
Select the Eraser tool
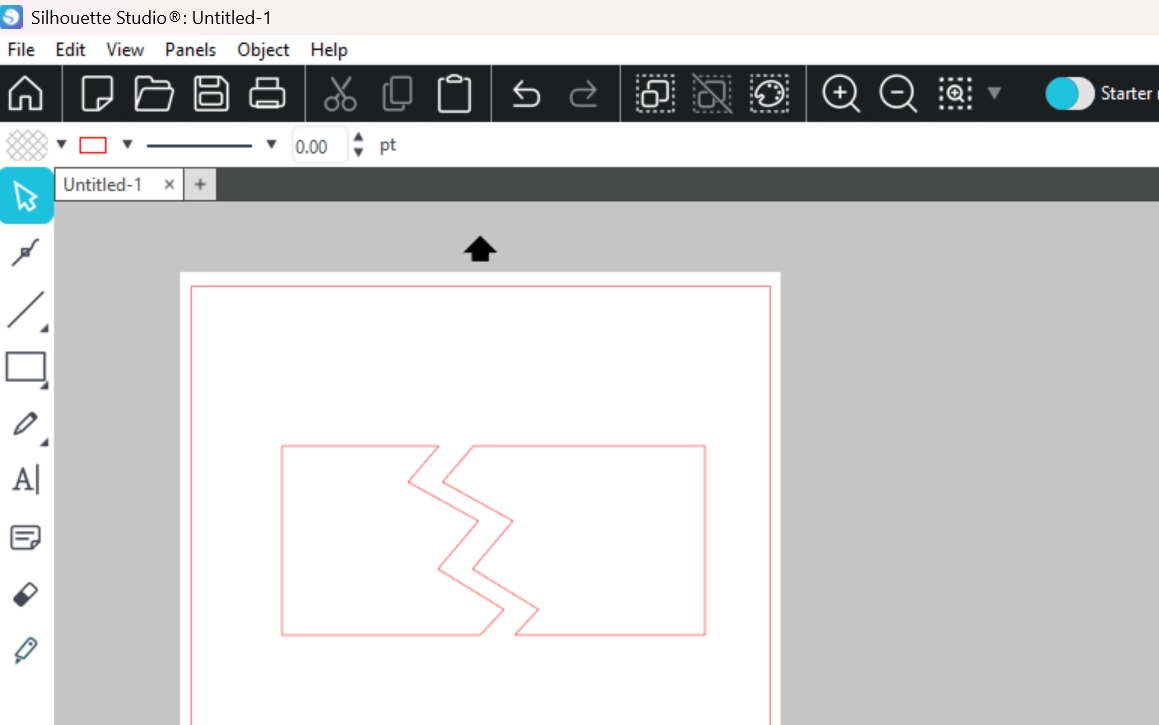click(25, 595)
